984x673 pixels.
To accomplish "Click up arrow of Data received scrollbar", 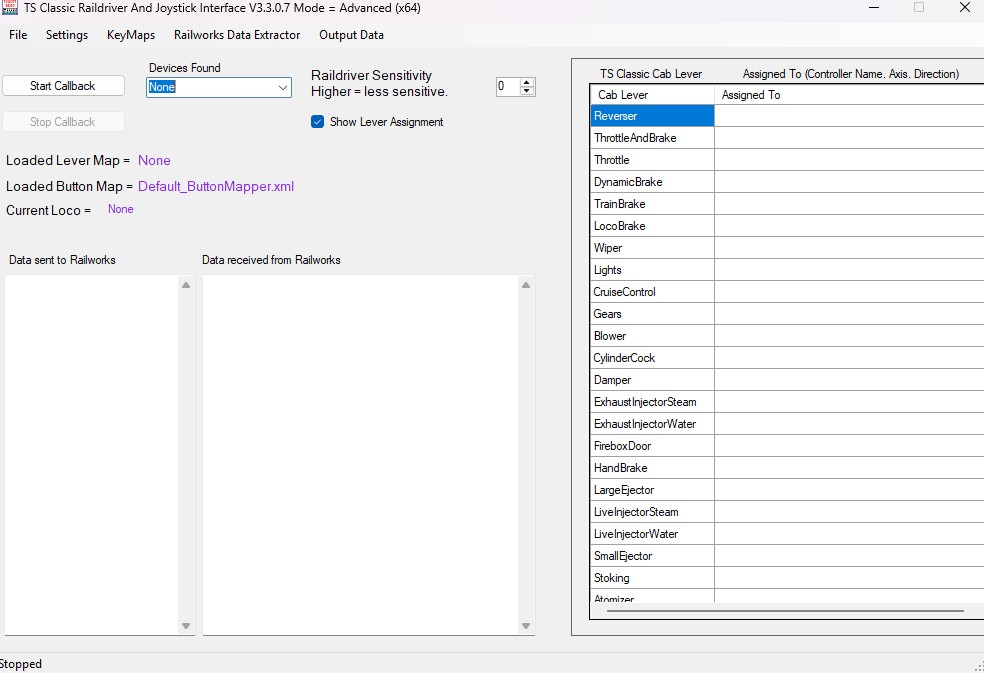I will click(x=526, y=285).
